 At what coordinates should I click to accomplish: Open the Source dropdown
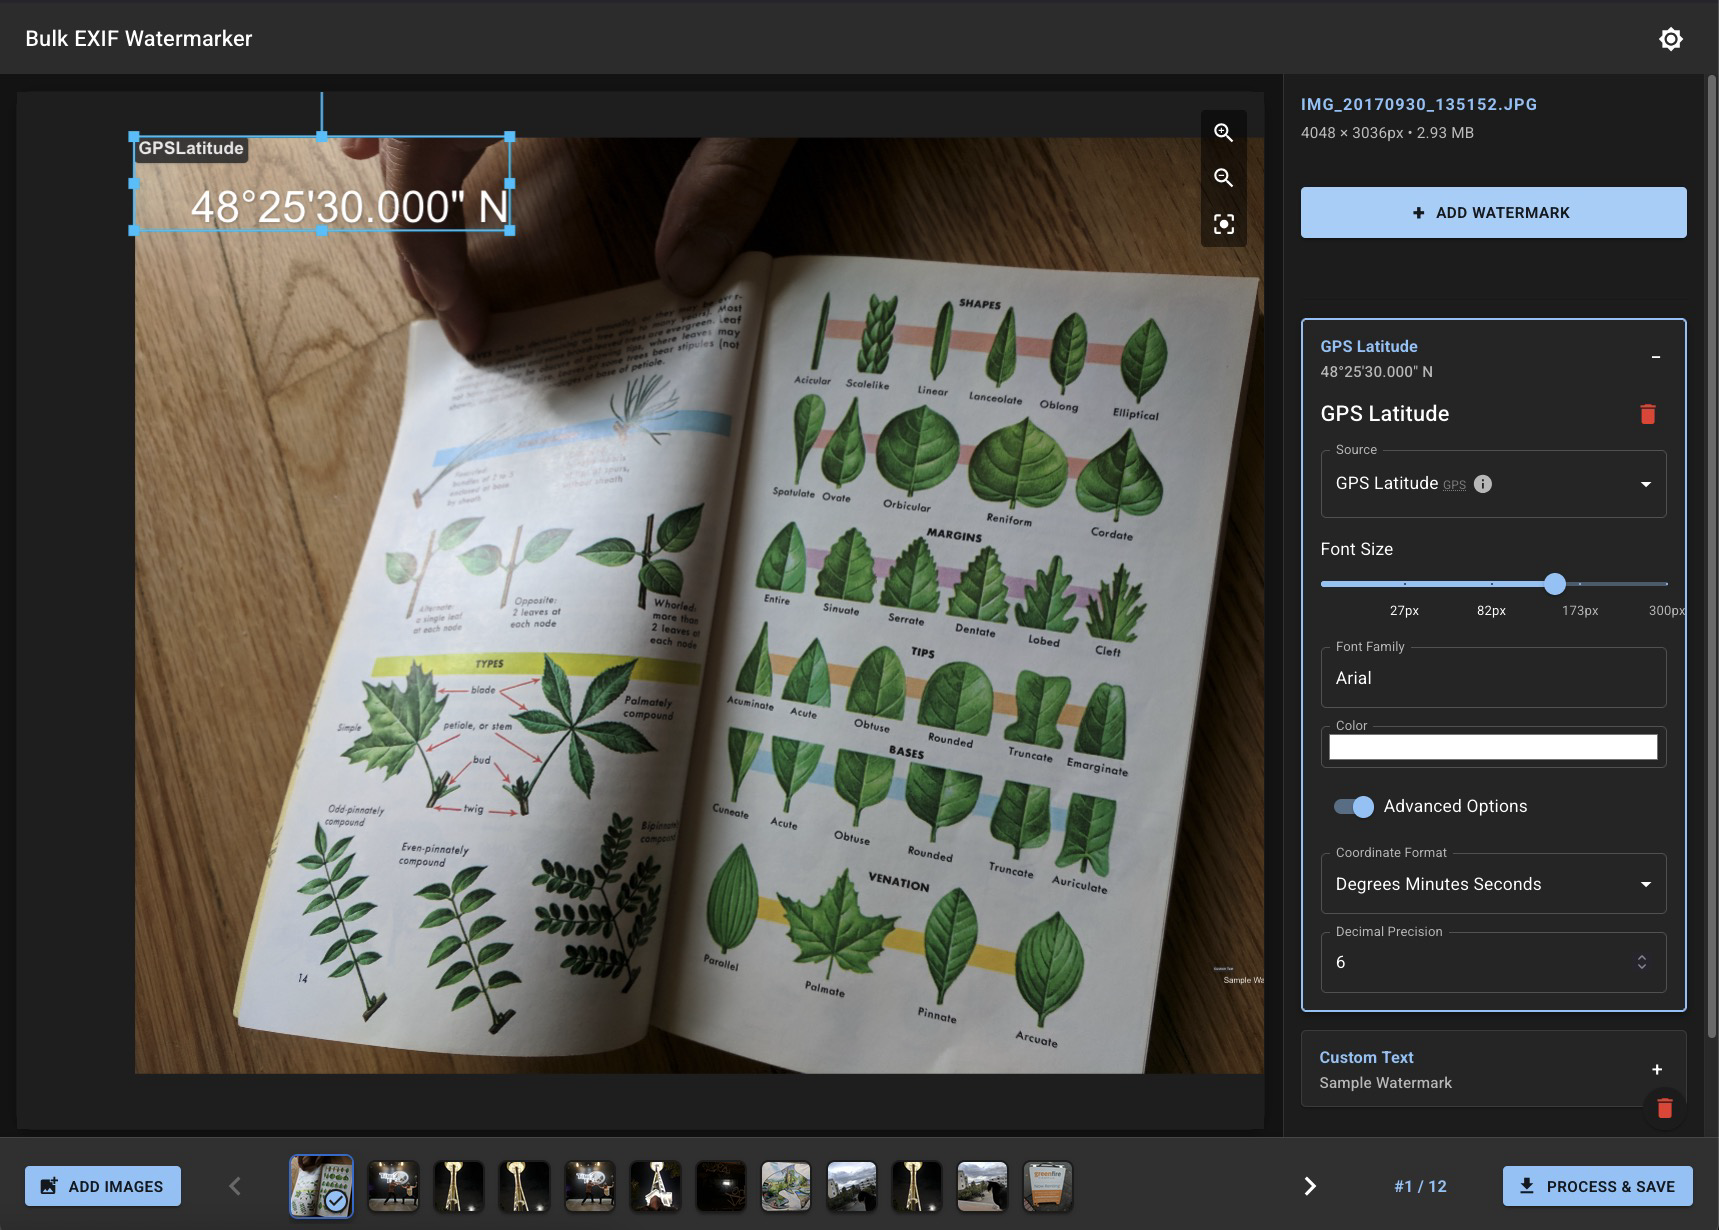[1493, 484]
